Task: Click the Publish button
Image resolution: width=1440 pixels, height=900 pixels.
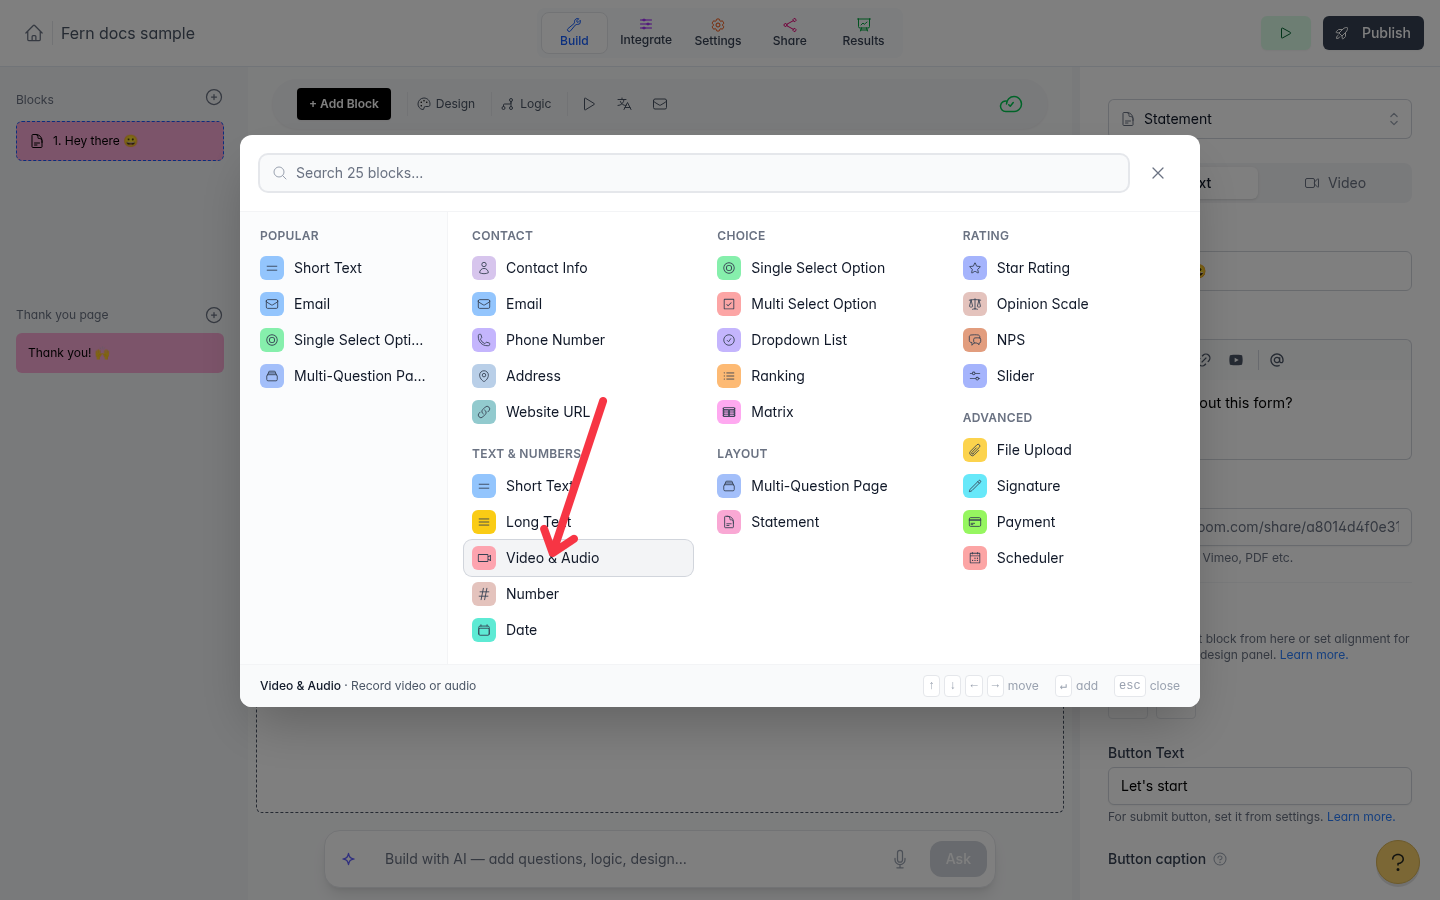Action: (1373, 33)
